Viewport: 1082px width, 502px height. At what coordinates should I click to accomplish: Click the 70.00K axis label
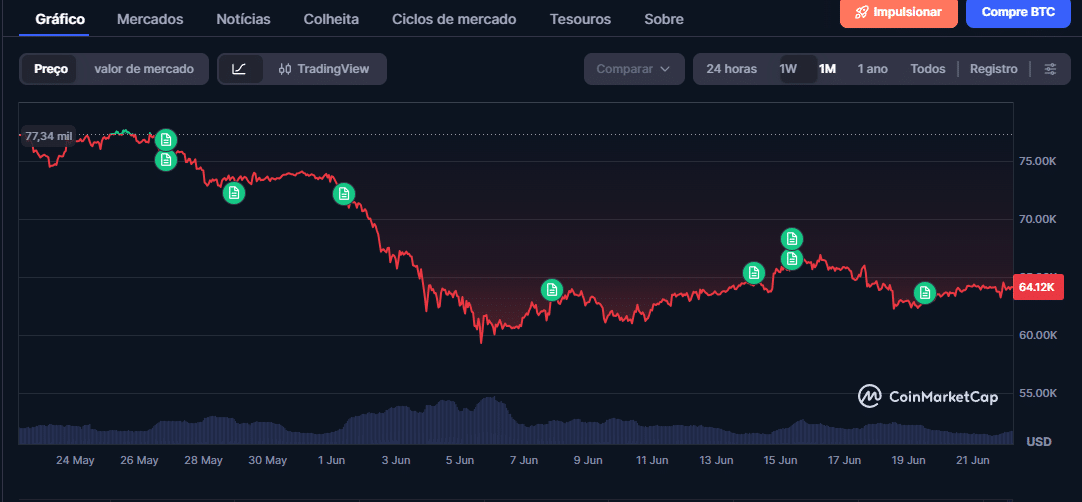1038,219
